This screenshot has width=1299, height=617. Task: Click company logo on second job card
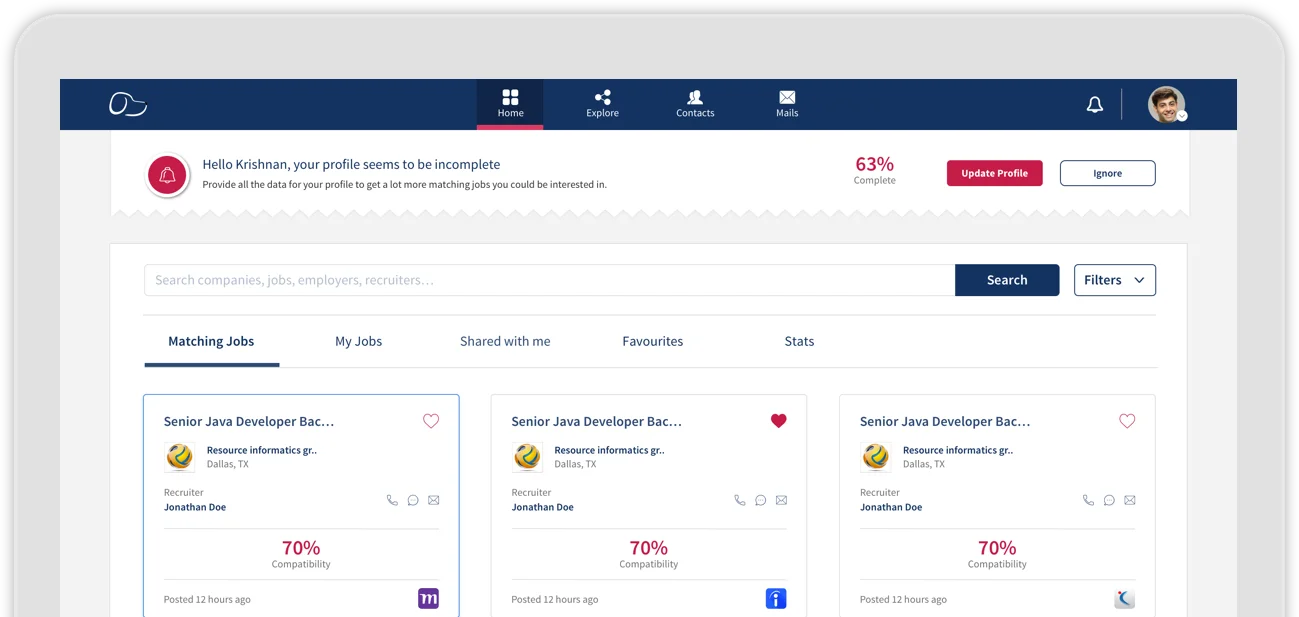click(527, 457)
